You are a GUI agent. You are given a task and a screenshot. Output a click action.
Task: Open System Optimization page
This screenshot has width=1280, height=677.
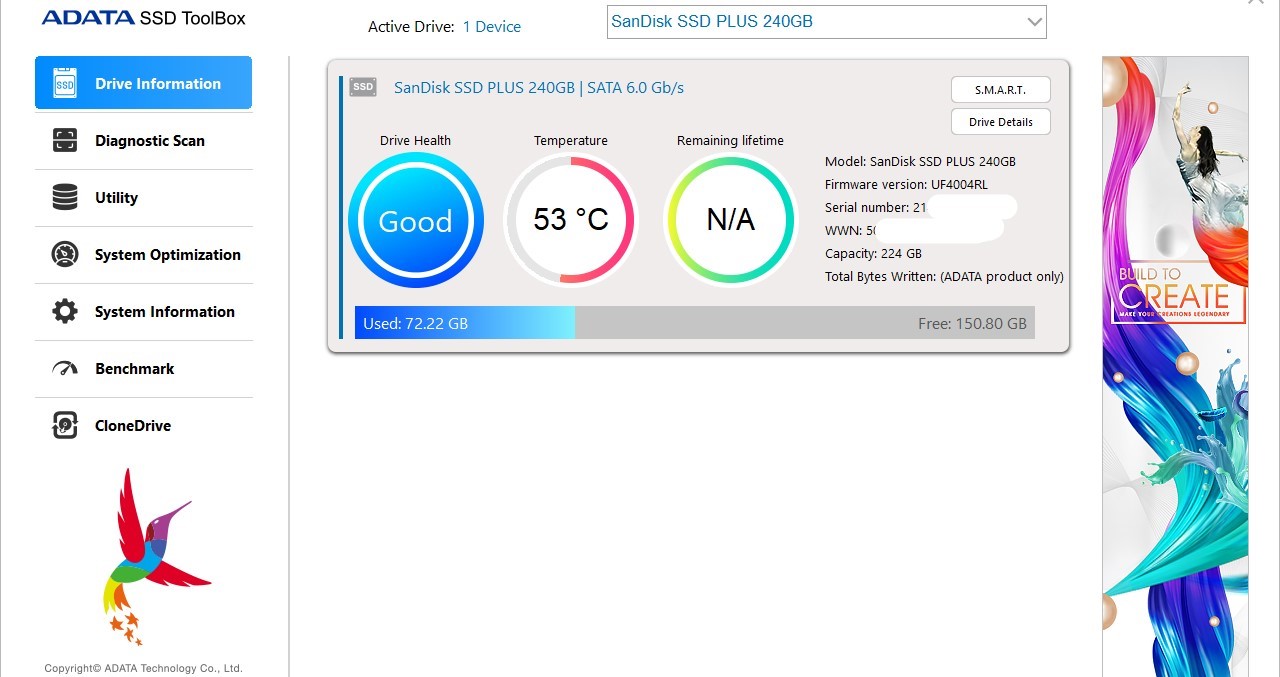click(x=143, y=255)
